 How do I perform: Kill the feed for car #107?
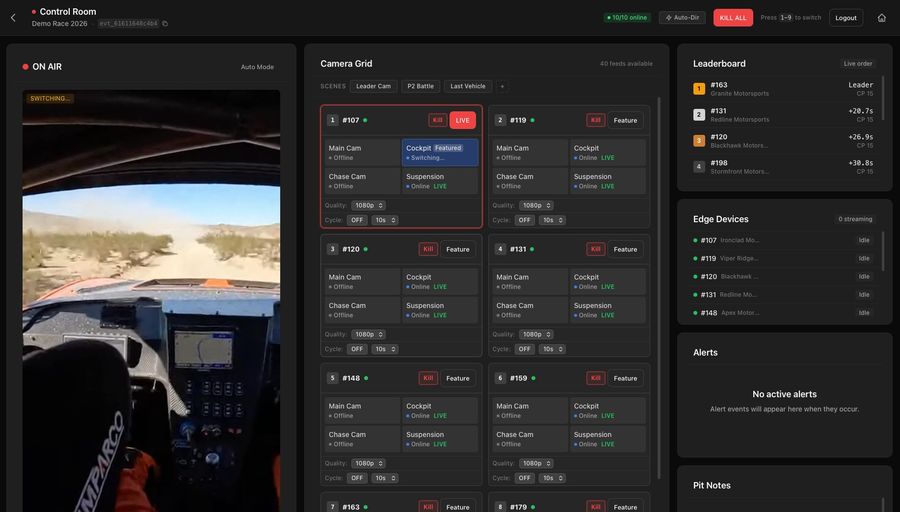[x=437, y=120]
